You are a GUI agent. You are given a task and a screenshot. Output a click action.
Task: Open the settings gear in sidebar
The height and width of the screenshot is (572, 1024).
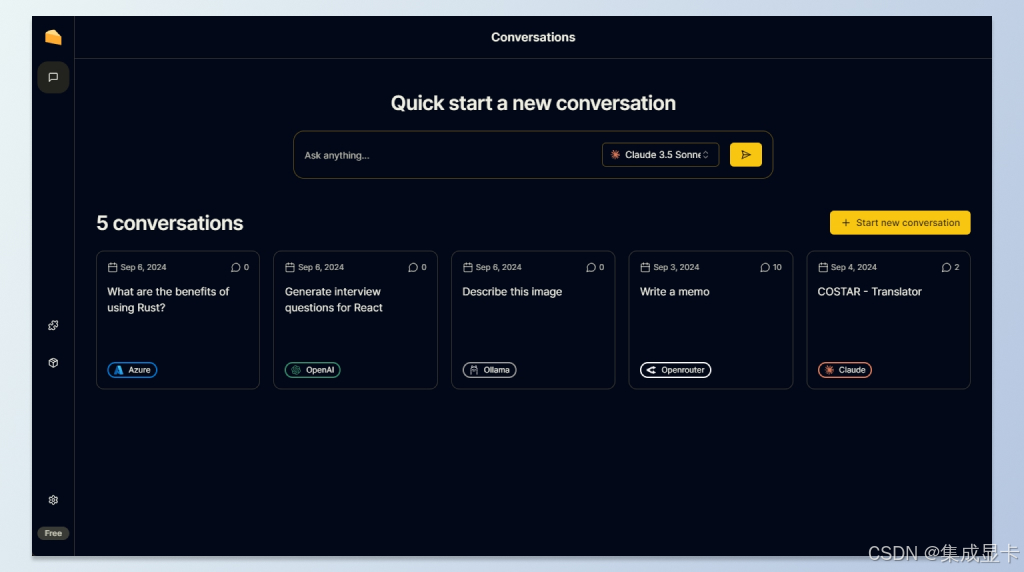(x=53, y=500)
